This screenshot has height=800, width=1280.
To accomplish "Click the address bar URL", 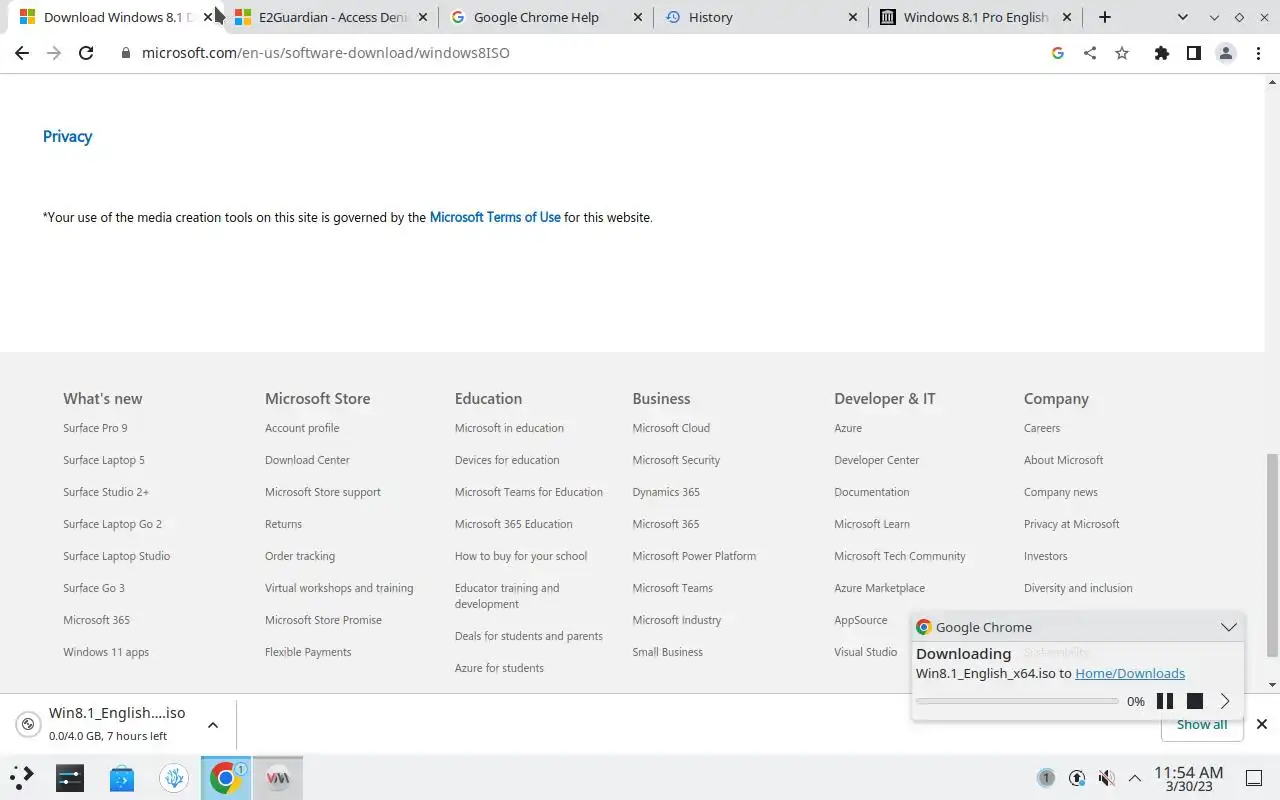I will tap(326, 53).
